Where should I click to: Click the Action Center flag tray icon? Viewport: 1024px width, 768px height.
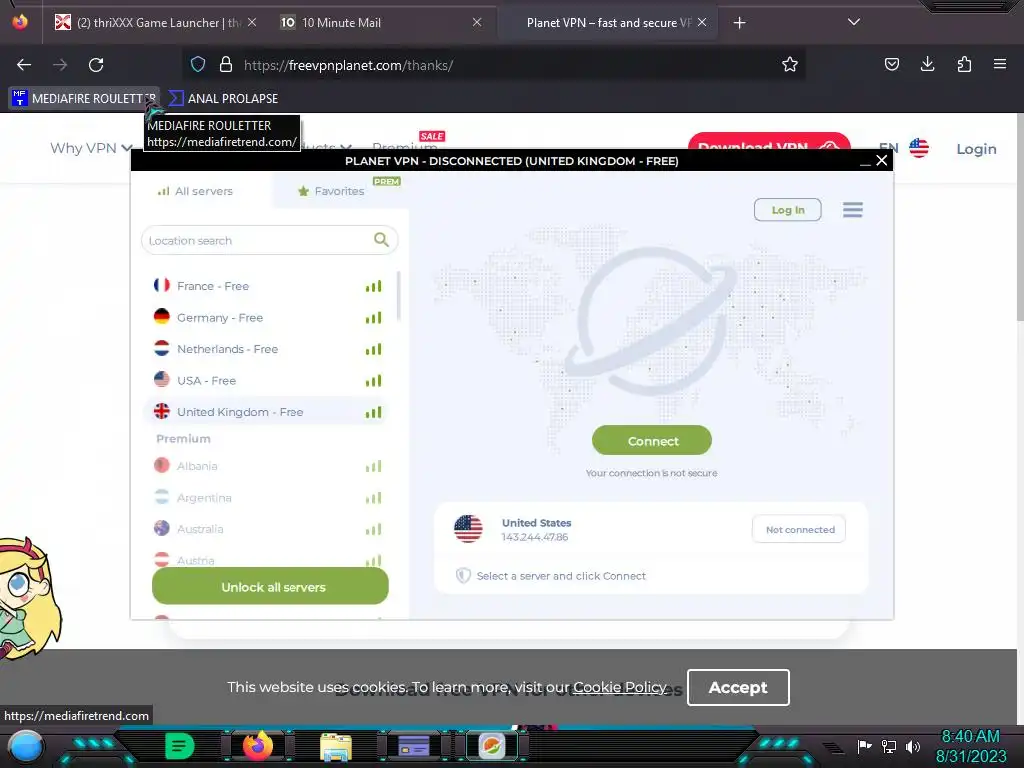[x=864, y=746]
